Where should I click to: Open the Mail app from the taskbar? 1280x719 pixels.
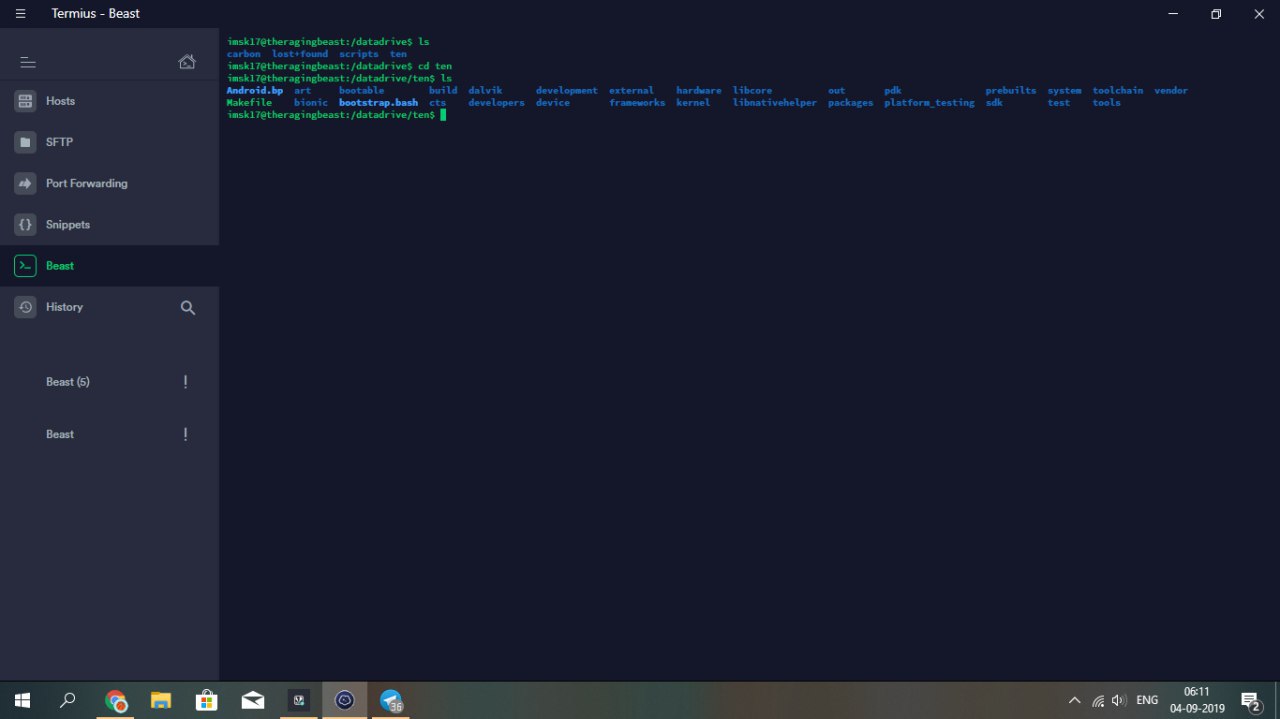pos(252,700)
